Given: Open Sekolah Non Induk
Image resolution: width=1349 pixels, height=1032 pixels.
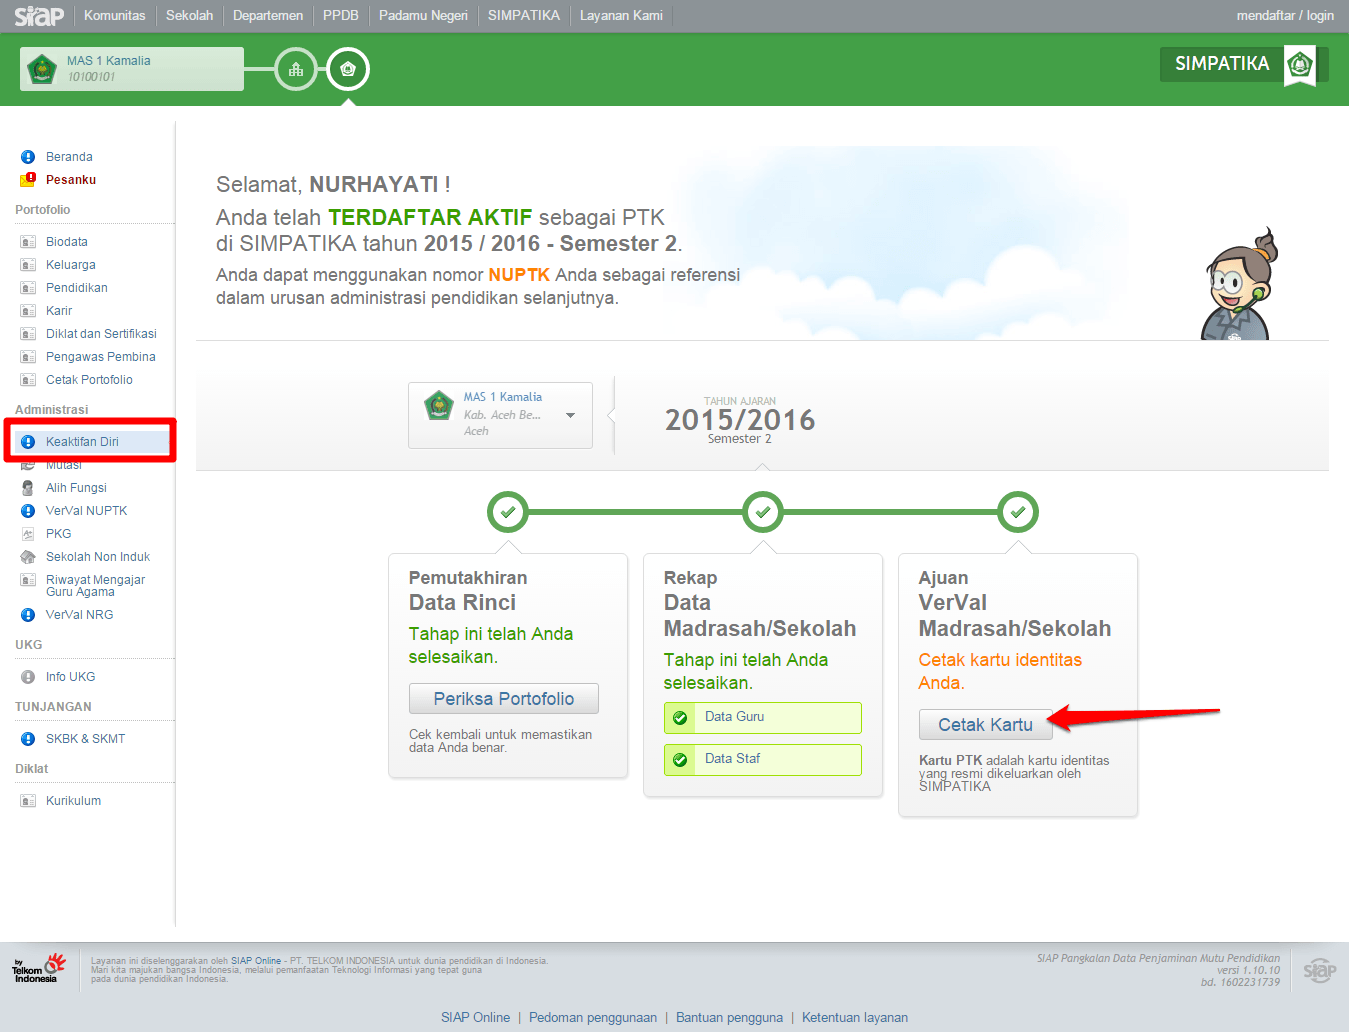Looking at the screenshot, I should (x=98, y=557).
